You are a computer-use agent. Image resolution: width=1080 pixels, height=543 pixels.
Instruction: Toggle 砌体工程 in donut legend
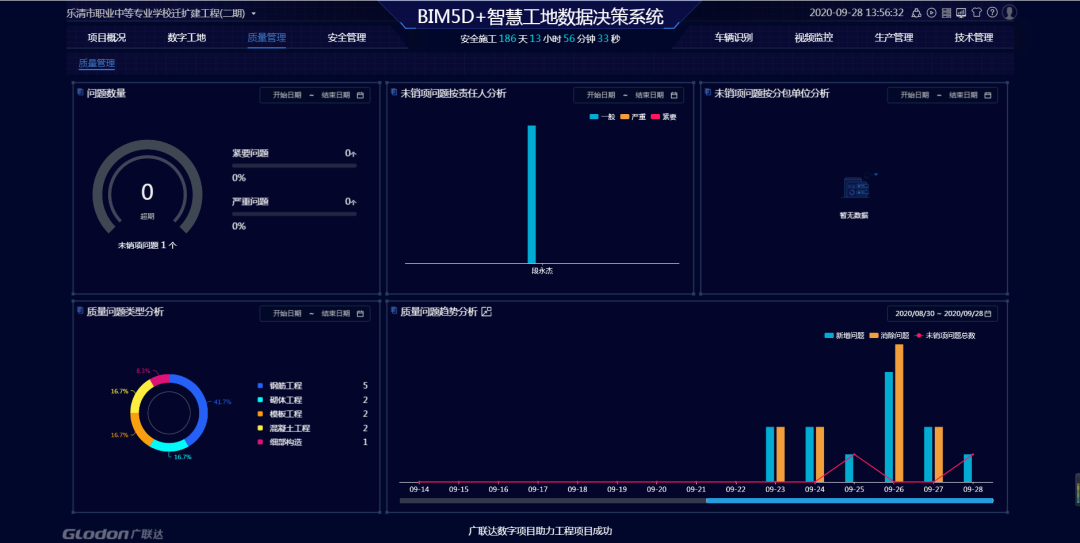coord(280,400)
